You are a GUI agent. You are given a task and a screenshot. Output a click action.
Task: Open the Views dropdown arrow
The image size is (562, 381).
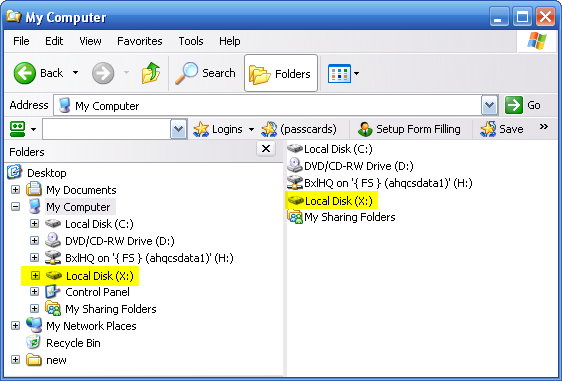pos(356,73)
